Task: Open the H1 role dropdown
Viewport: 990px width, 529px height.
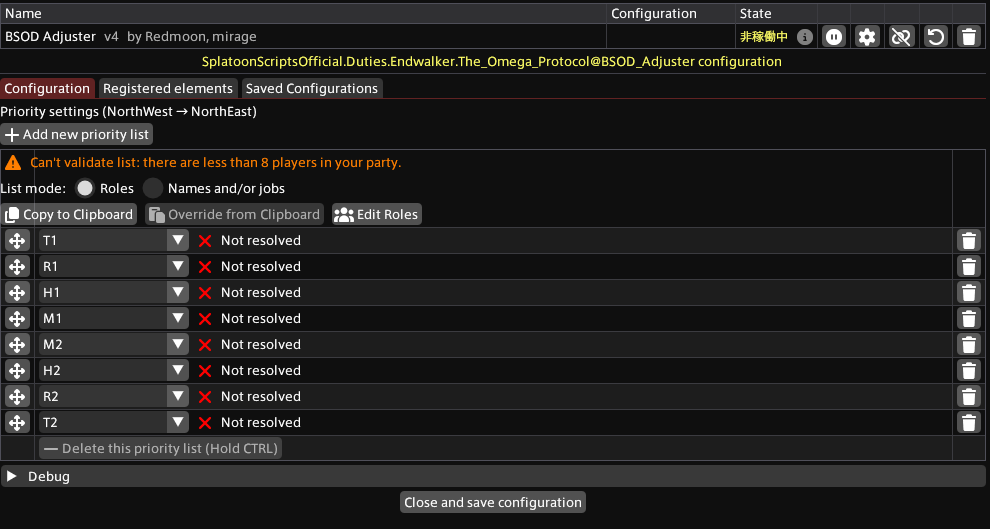Action: 114,292
